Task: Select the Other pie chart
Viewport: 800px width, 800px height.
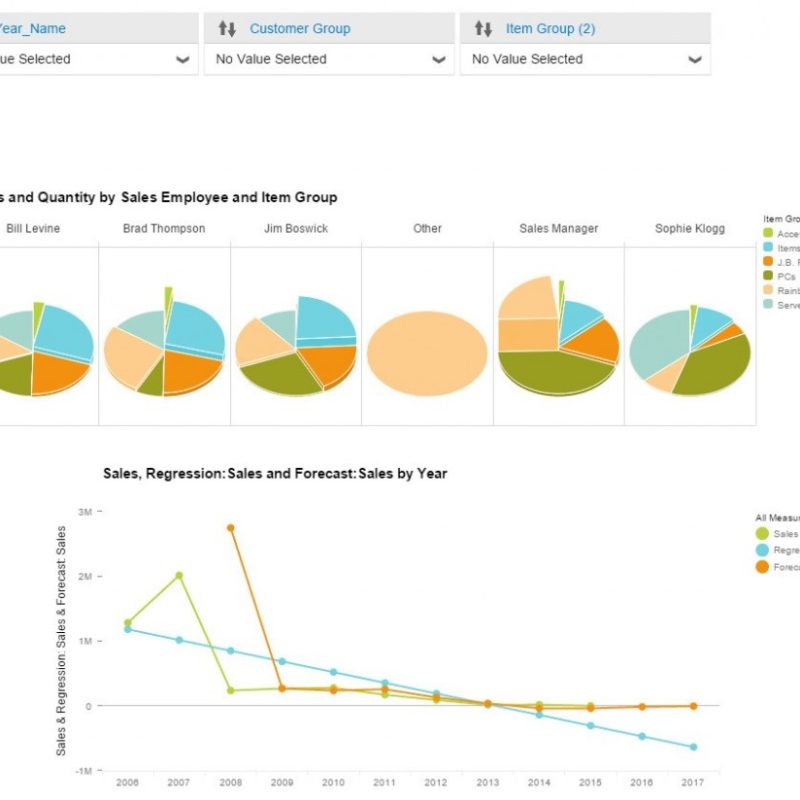Action: tap(427, 354)
